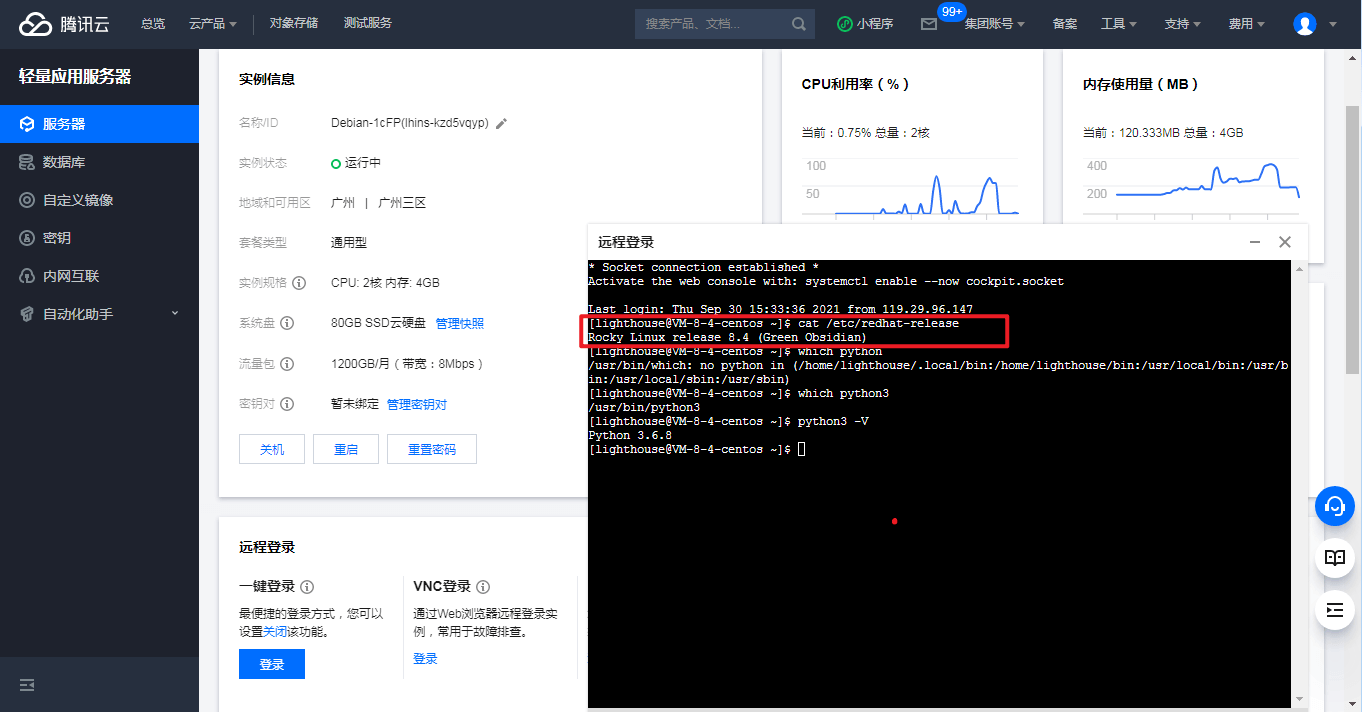Click the info icon beside 系统盘

pos(287,323)
